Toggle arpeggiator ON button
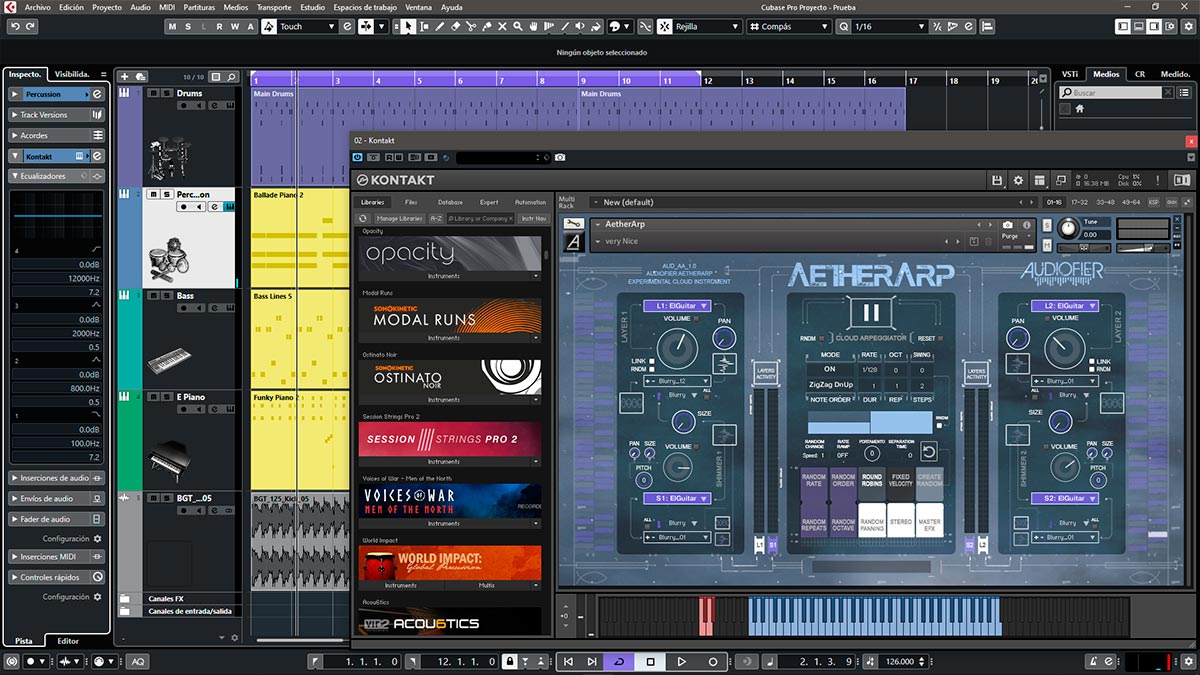1200x675 pixels. (x=829, y=369)
